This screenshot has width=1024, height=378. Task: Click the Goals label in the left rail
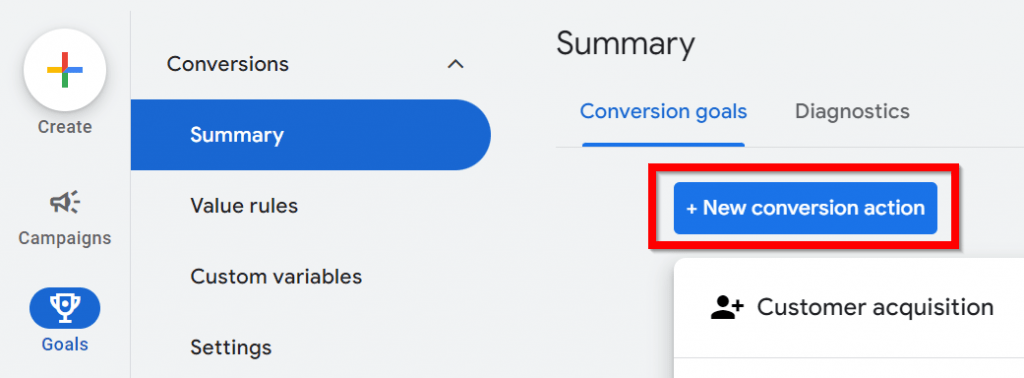coord(65,344)
